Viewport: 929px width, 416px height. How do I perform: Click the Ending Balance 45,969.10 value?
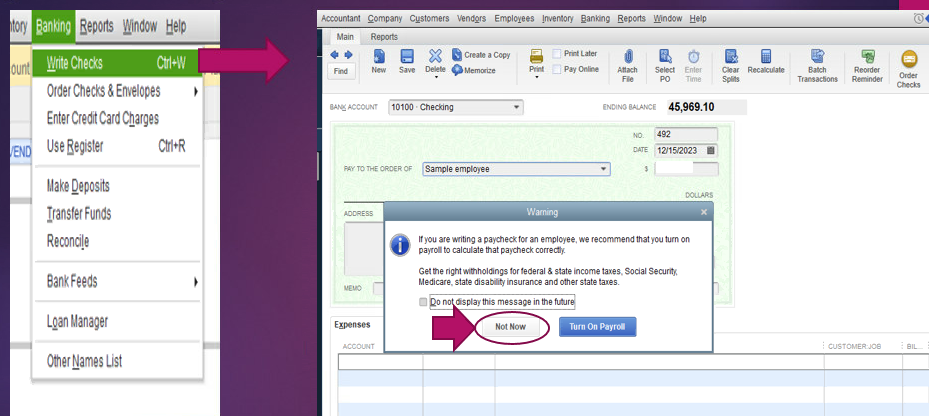coord(691,107)
